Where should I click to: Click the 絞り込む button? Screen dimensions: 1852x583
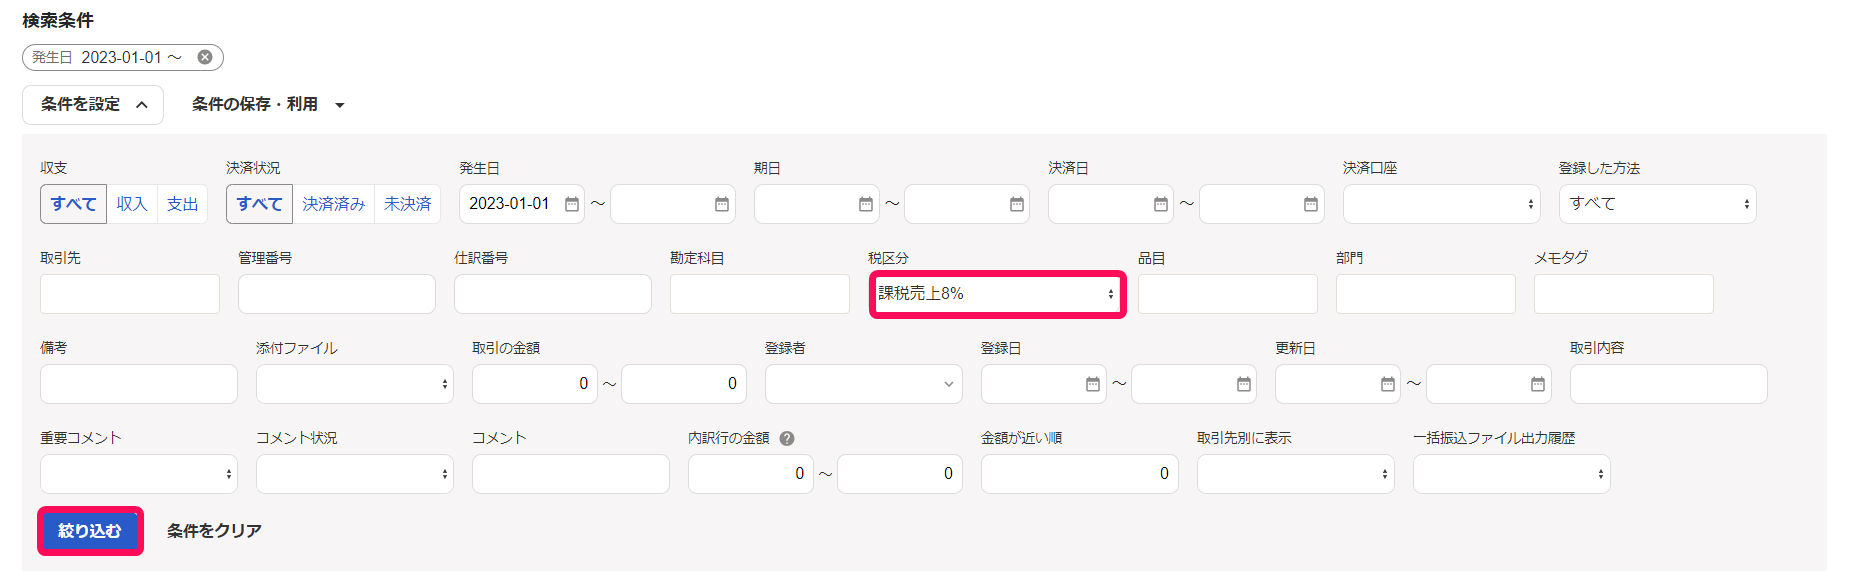coord(90,531)
